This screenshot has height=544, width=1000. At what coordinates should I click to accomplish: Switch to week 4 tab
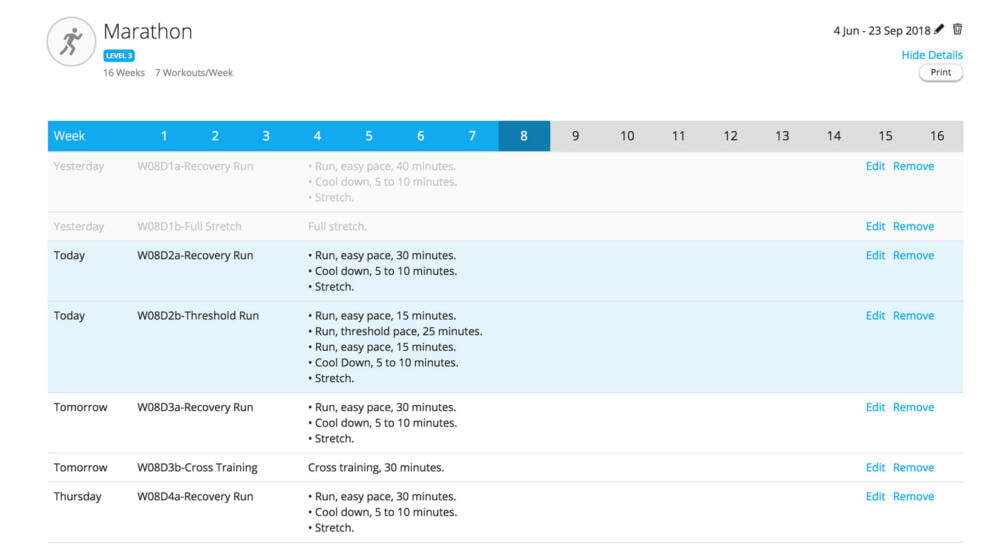(x=317, y=136)
